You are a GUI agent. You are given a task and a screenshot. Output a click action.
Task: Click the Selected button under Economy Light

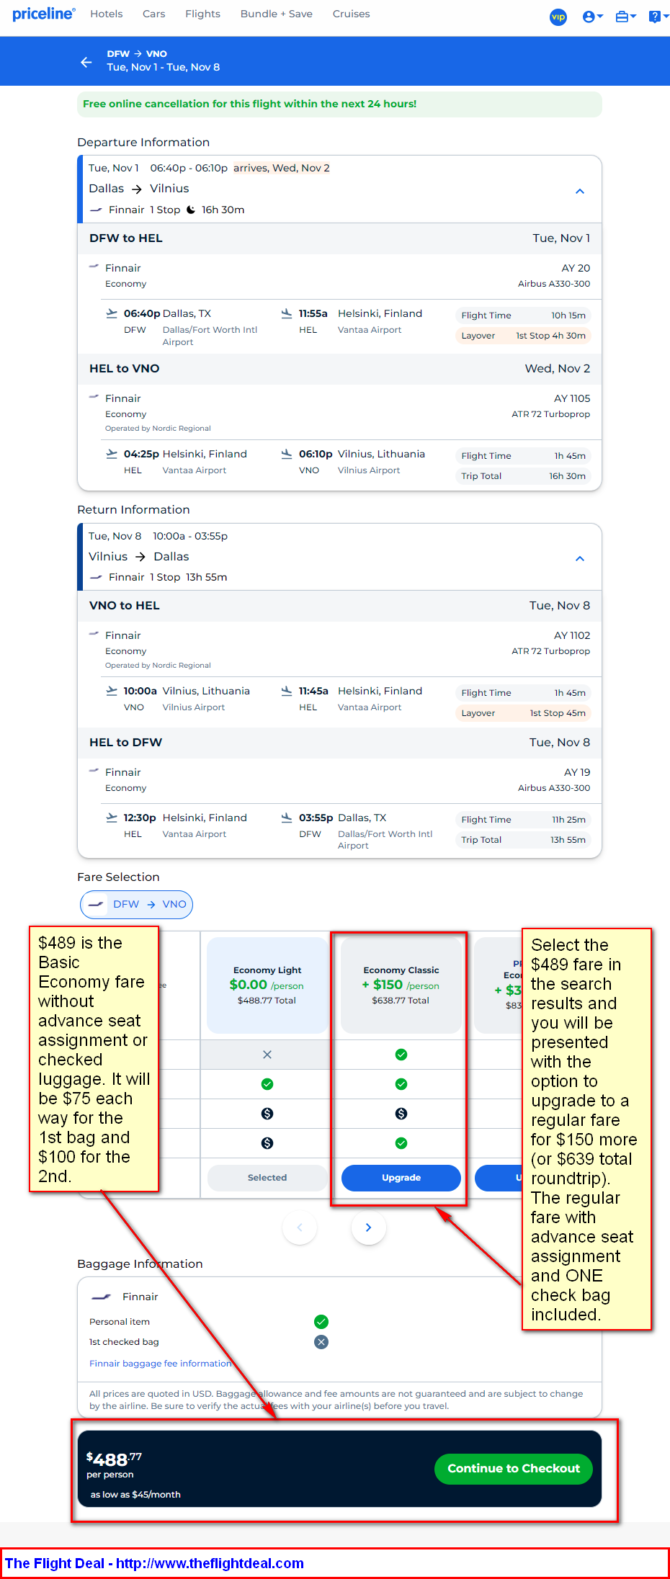click(x=267, y=1177)
